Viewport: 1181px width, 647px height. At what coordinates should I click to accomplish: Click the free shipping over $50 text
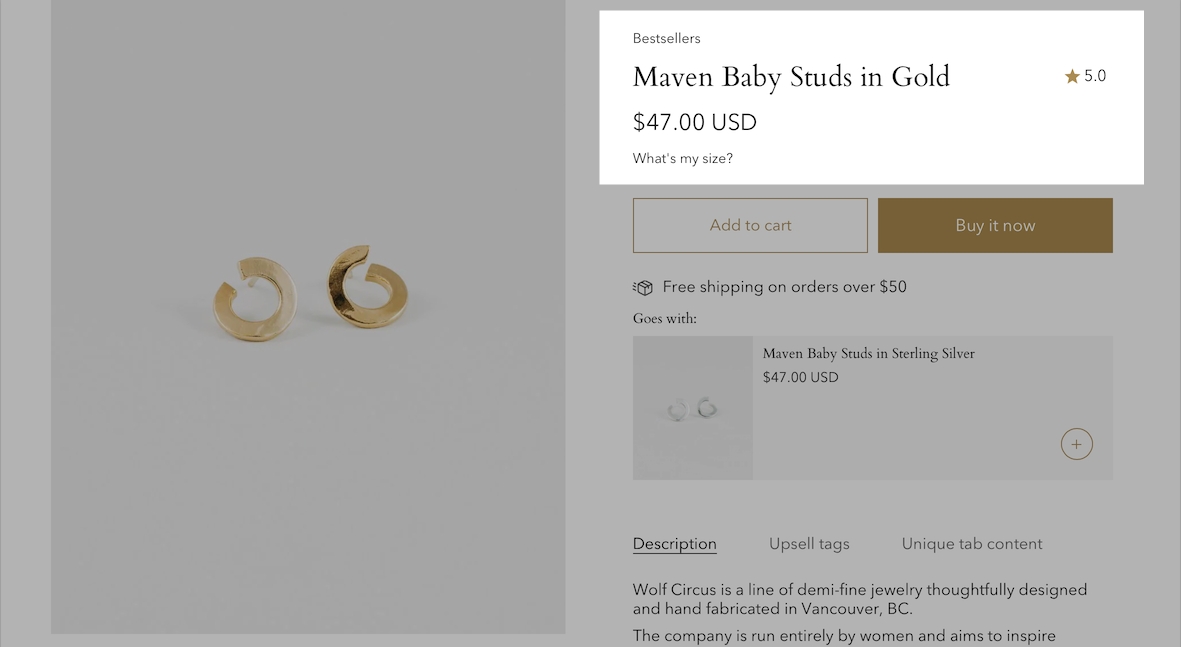784,287
